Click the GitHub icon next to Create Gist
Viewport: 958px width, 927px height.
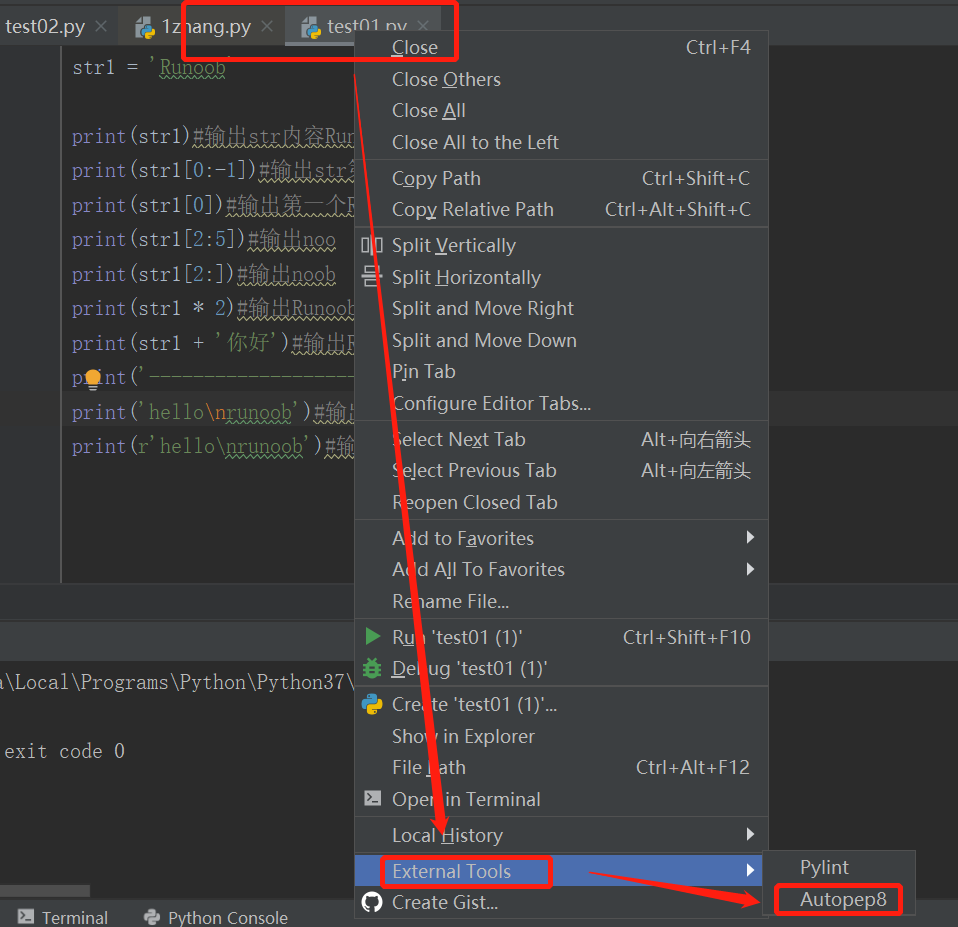[x=370, y=902]
